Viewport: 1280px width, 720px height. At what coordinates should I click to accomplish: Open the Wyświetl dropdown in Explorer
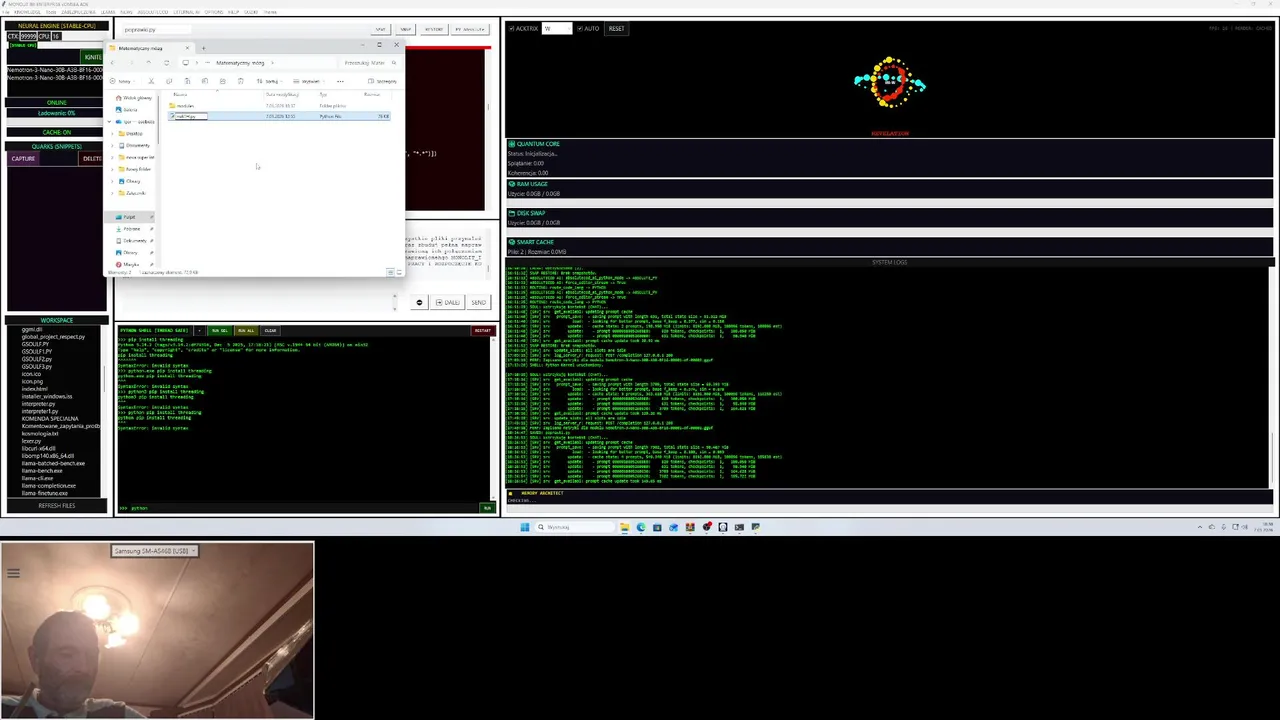310,81
